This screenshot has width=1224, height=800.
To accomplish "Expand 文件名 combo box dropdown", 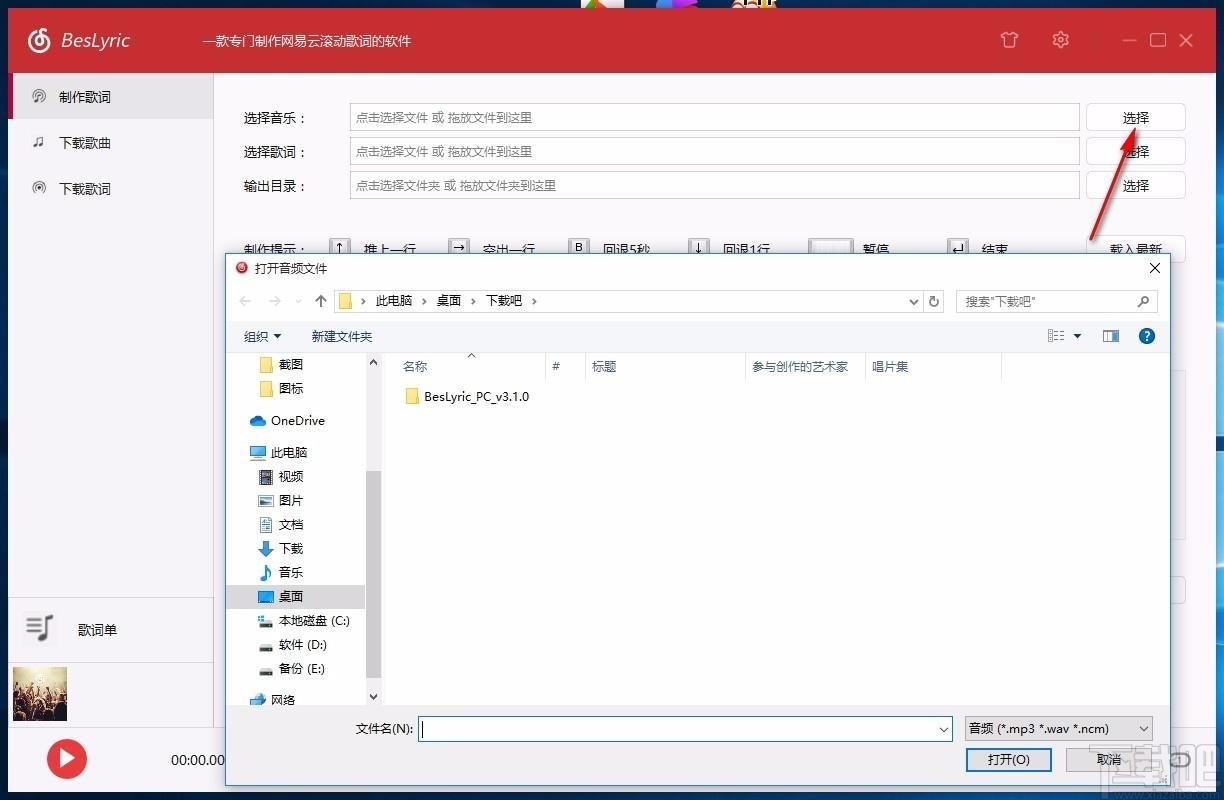I will 943,730.
